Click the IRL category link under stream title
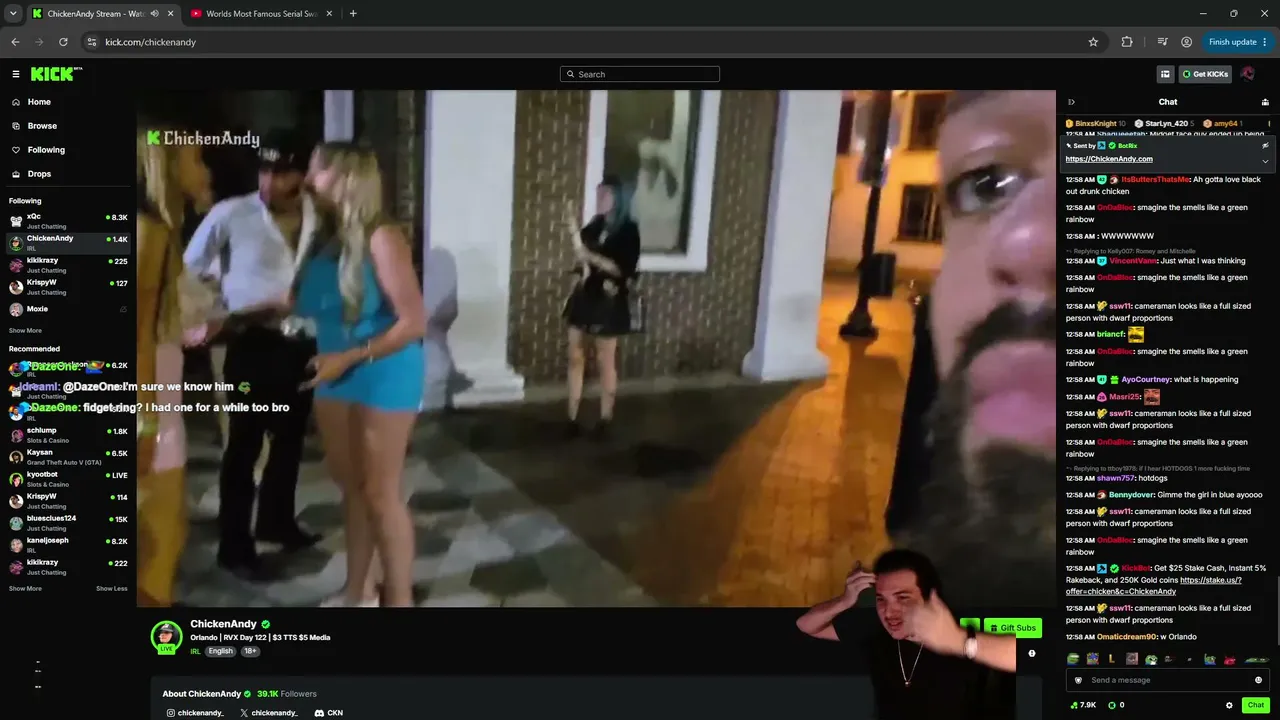The width and height of the screenshot is (1280, 720). [196, 651]
